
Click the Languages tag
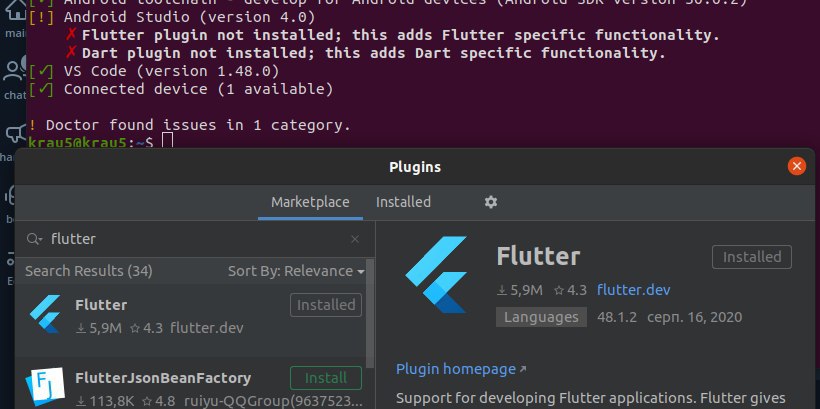[x=541, y=317]
